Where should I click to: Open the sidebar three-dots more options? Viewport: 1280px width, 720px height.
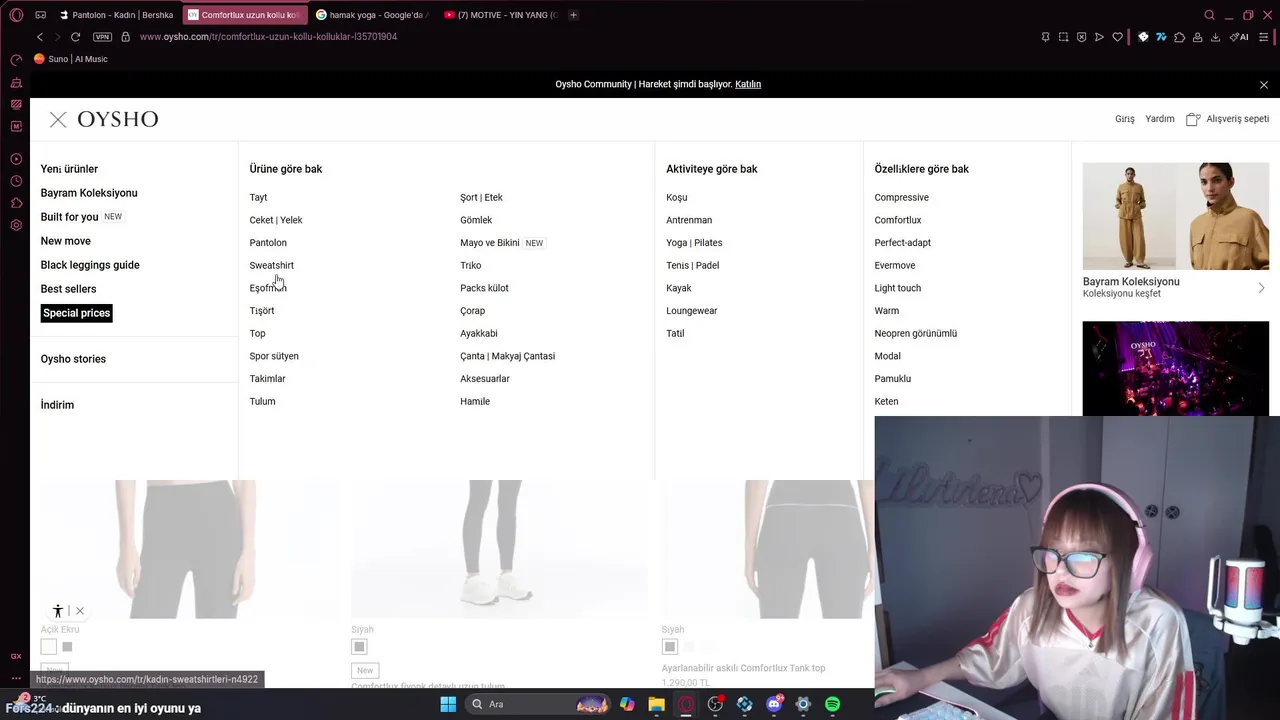[x=16, y=678]
